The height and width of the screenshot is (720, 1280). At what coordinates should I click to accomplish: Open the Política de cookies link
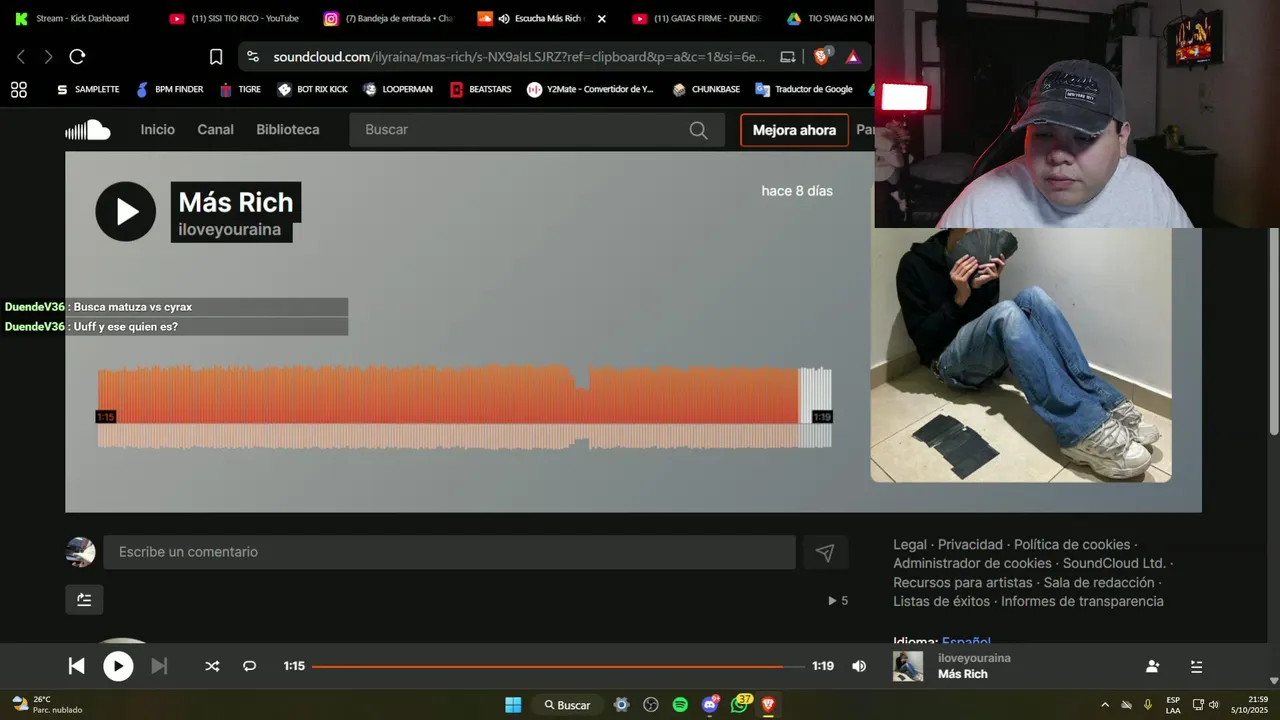pyautogui.click(x=1072, y=545)
